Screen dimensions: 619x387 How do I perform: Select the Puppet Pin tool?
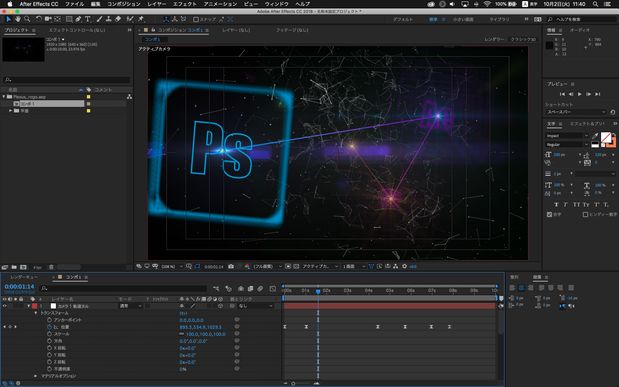click(x=141, y=19)
